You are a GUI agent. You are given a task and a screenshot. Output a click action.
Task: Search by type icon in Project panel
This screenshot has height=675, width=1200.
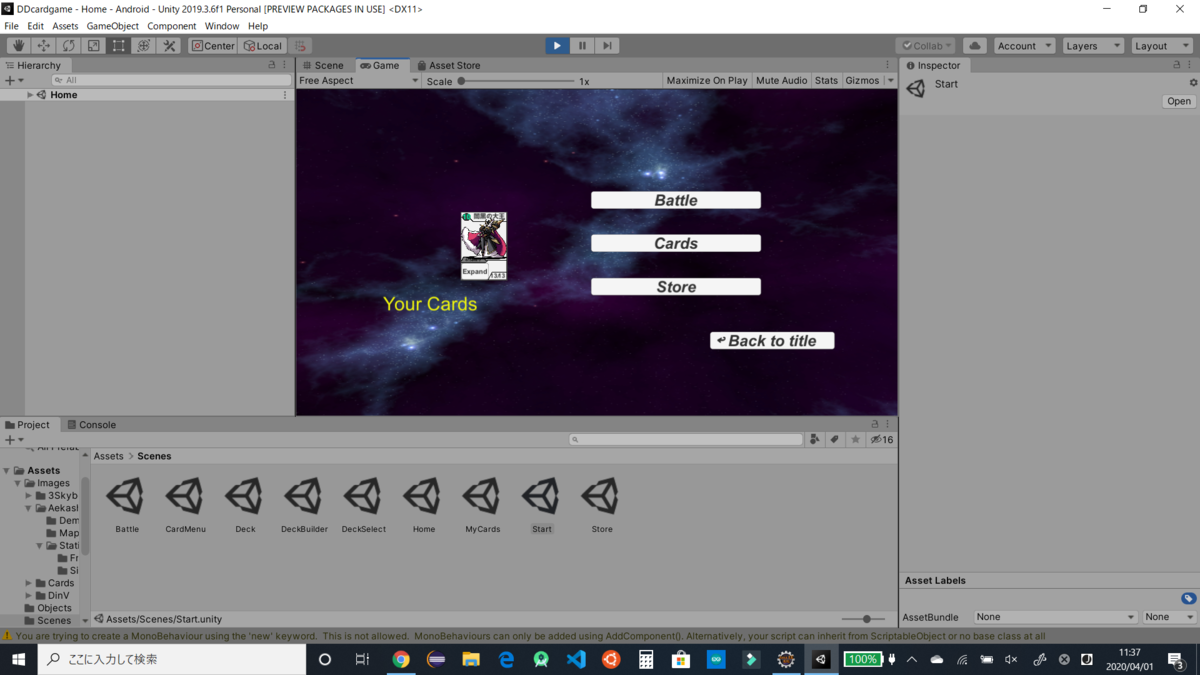point(815,439)
